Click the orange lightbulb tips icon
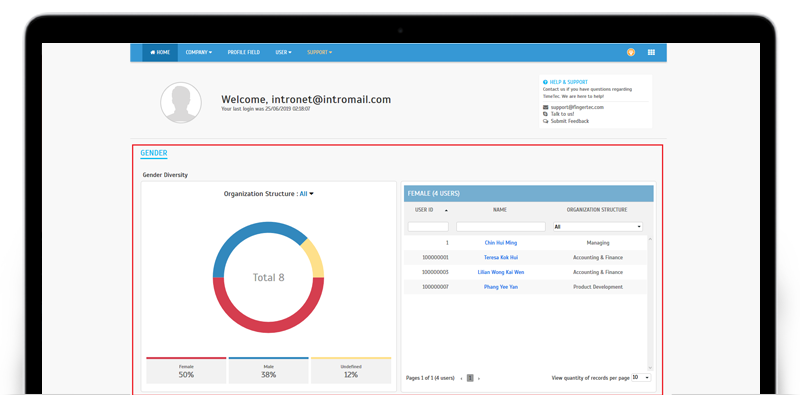The height and width of the screenshot is (395, 800). (x=631, y=52)
